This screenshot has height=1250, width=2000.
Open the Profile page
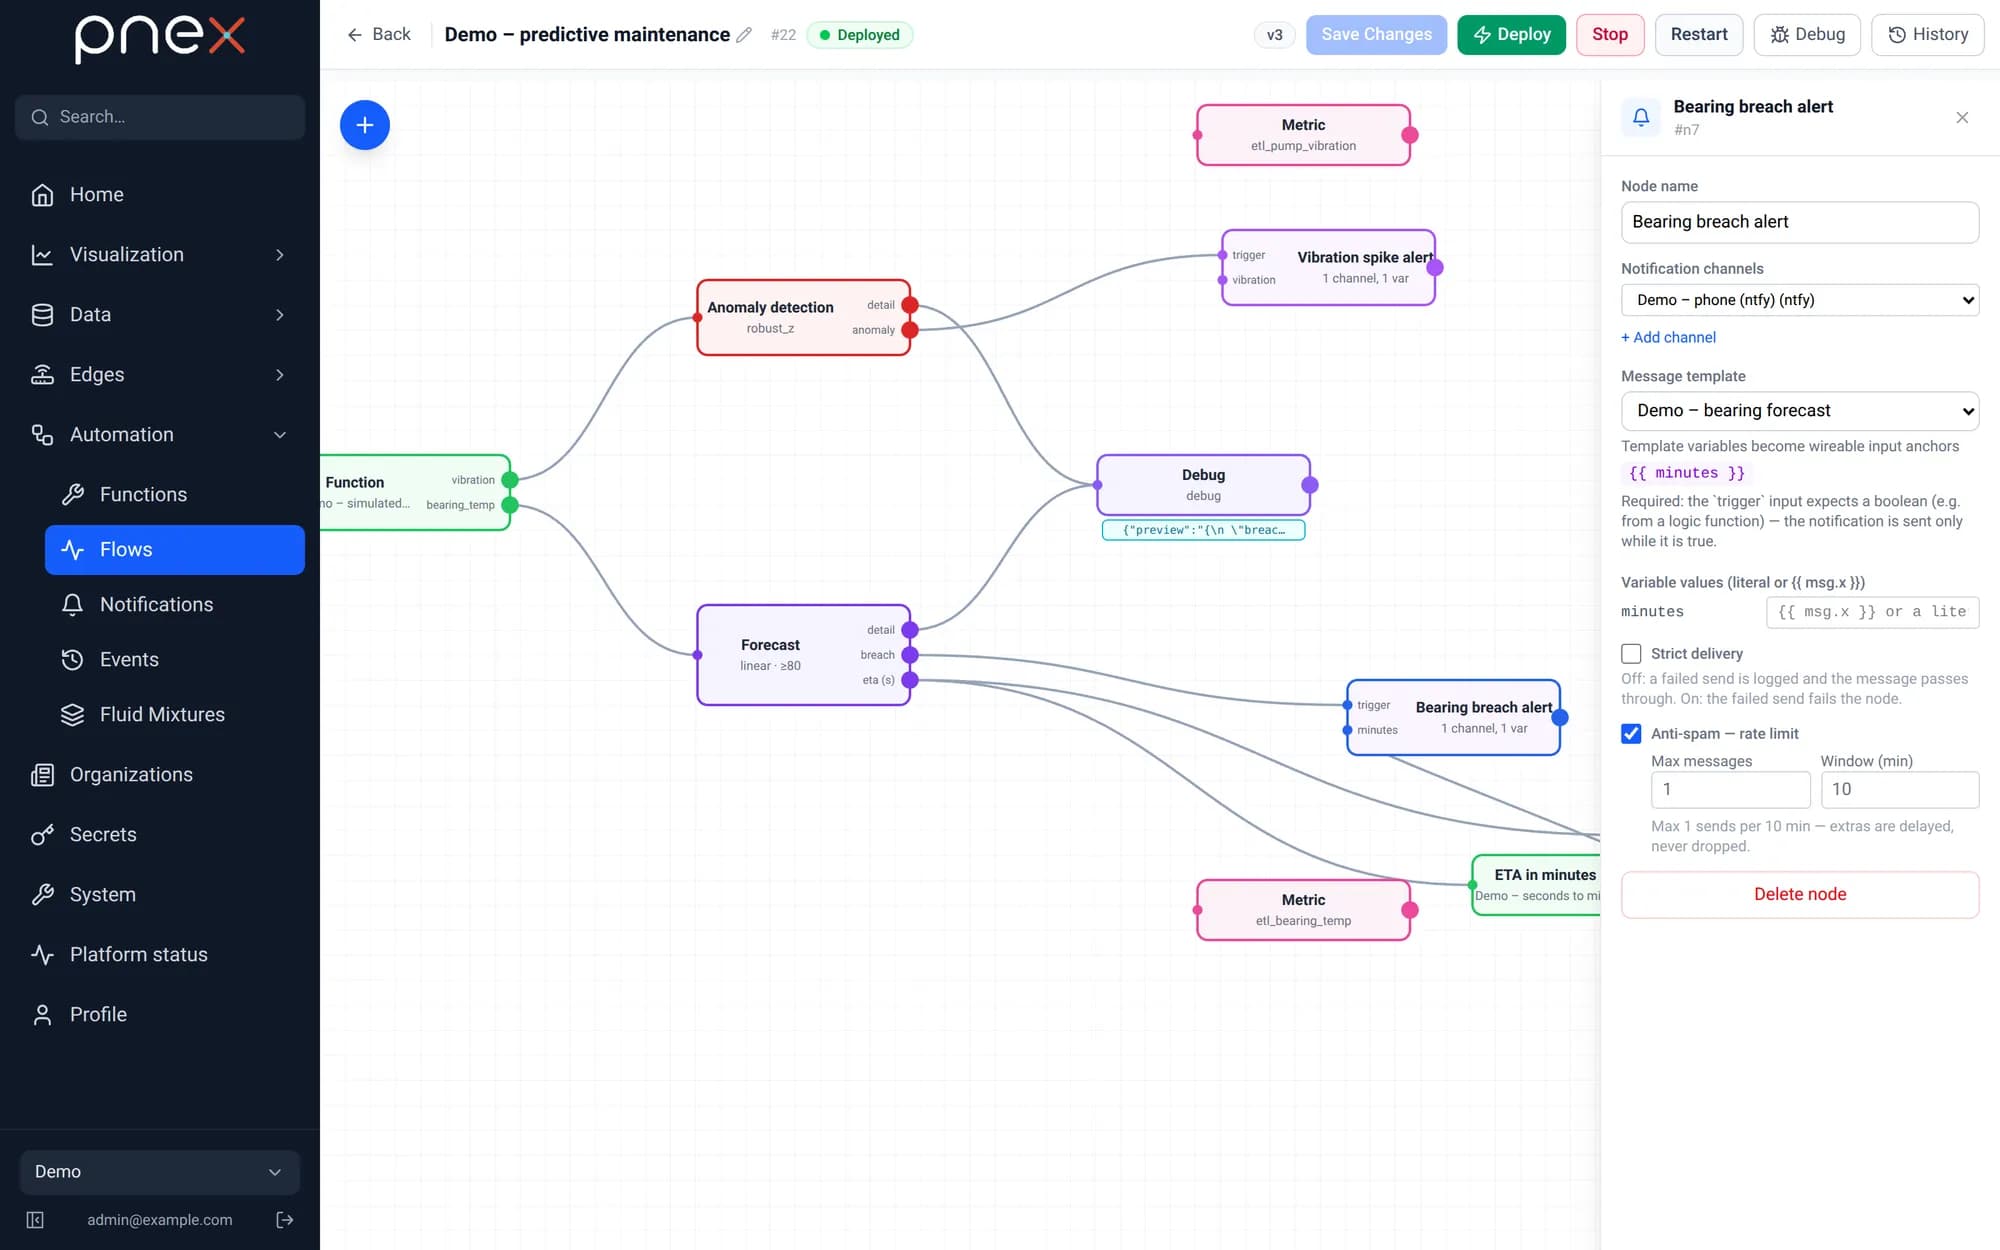coord(160,1015)
